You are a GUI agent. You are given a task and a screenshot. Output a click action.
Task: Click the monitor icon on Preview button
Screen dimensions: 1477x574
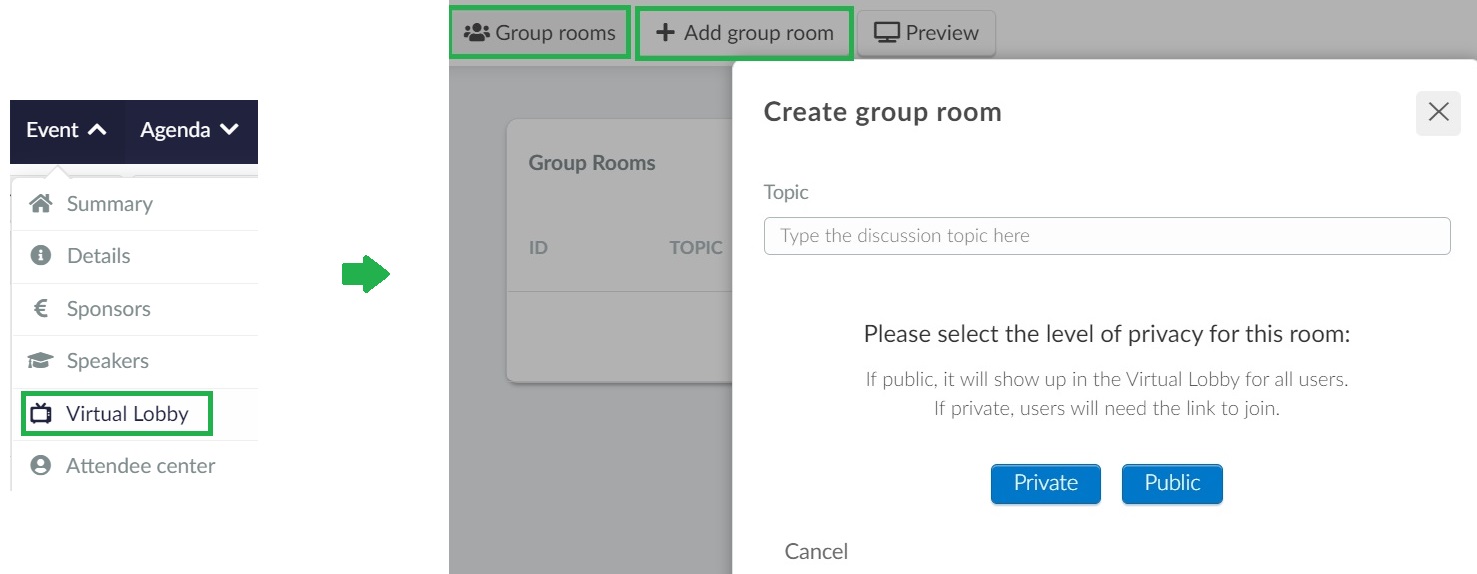(886, 33)
